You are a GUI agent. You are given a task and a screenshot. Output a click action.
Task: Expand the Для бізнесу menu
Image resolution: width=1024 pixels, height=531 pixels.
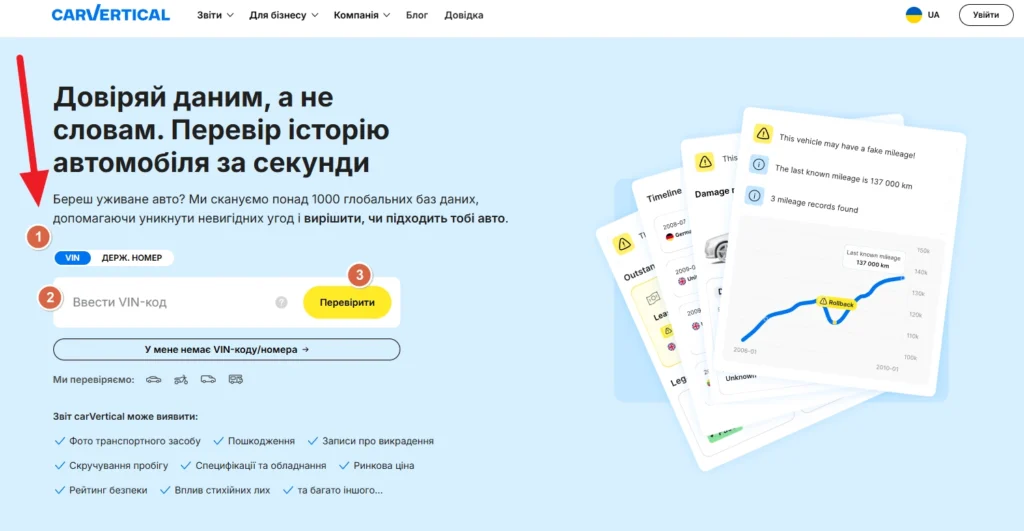[x=283, y=15]
